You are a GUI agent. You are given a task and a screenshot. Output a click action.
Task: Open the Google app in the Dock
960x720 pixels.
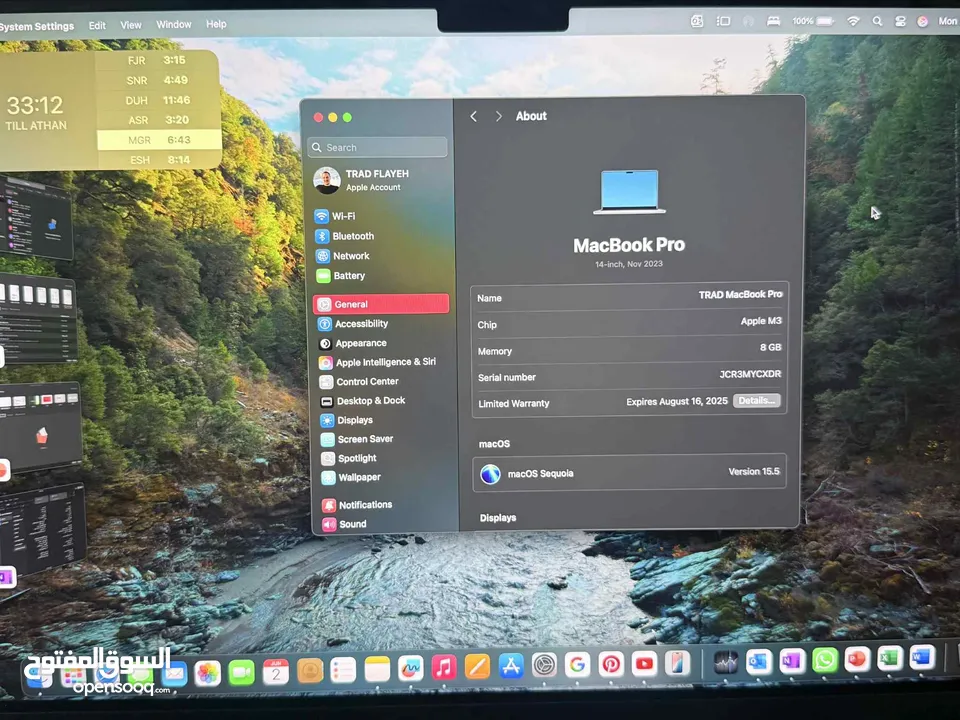(x=577, y=664)
